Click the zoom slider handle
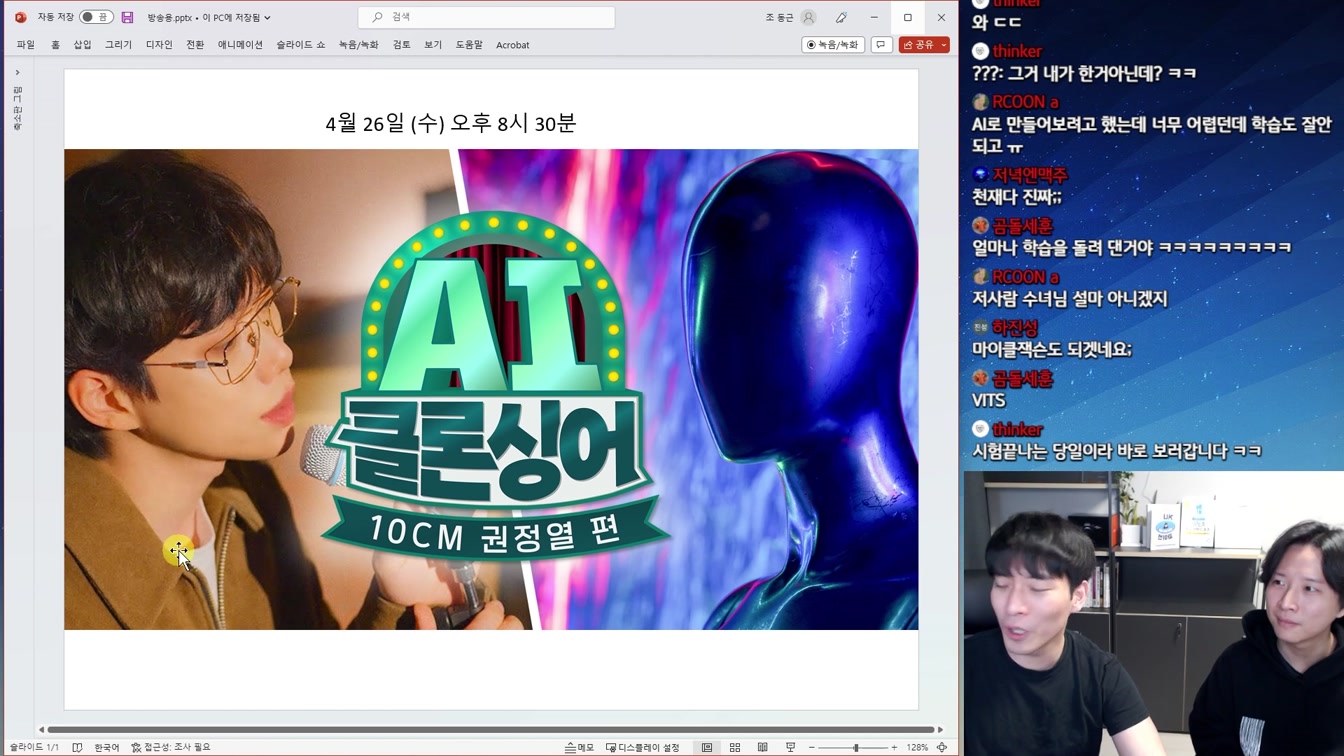Viewport: 1344px width, 756px height. point(856,747)
